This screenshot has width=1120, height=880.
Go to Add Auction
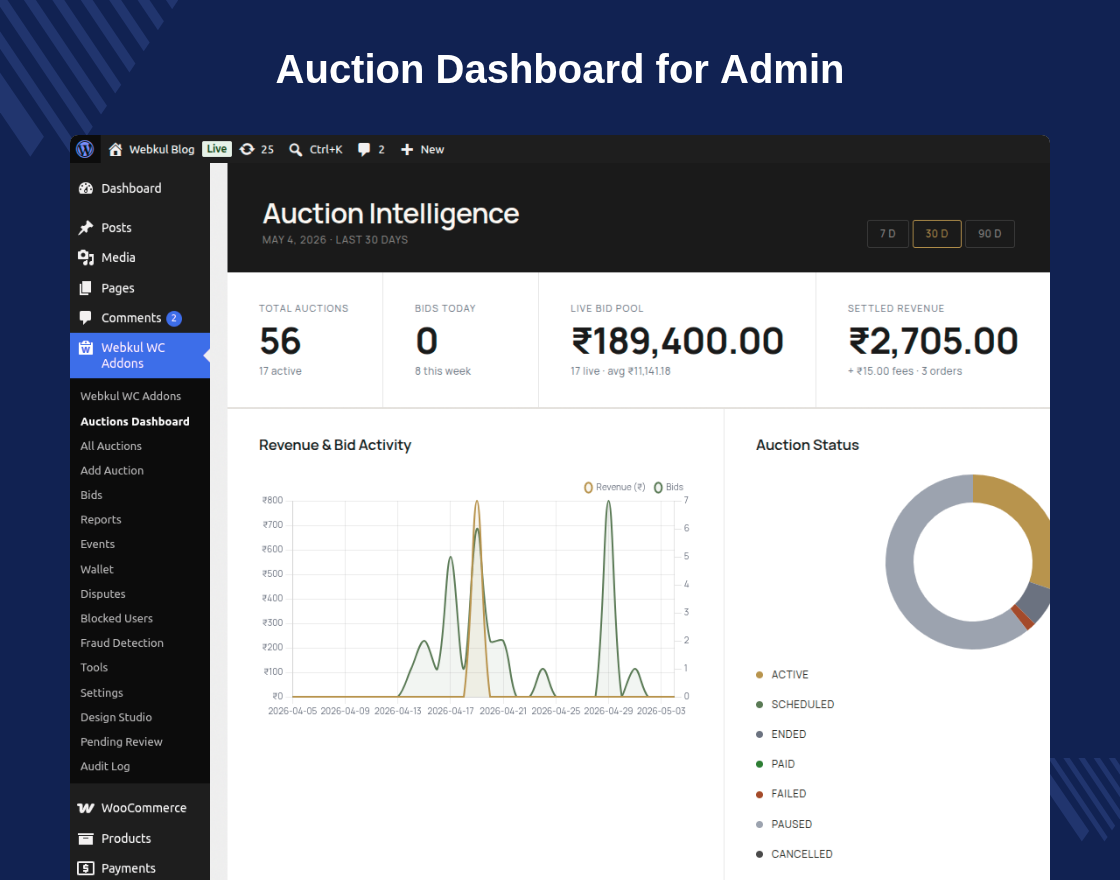point(111,470)
